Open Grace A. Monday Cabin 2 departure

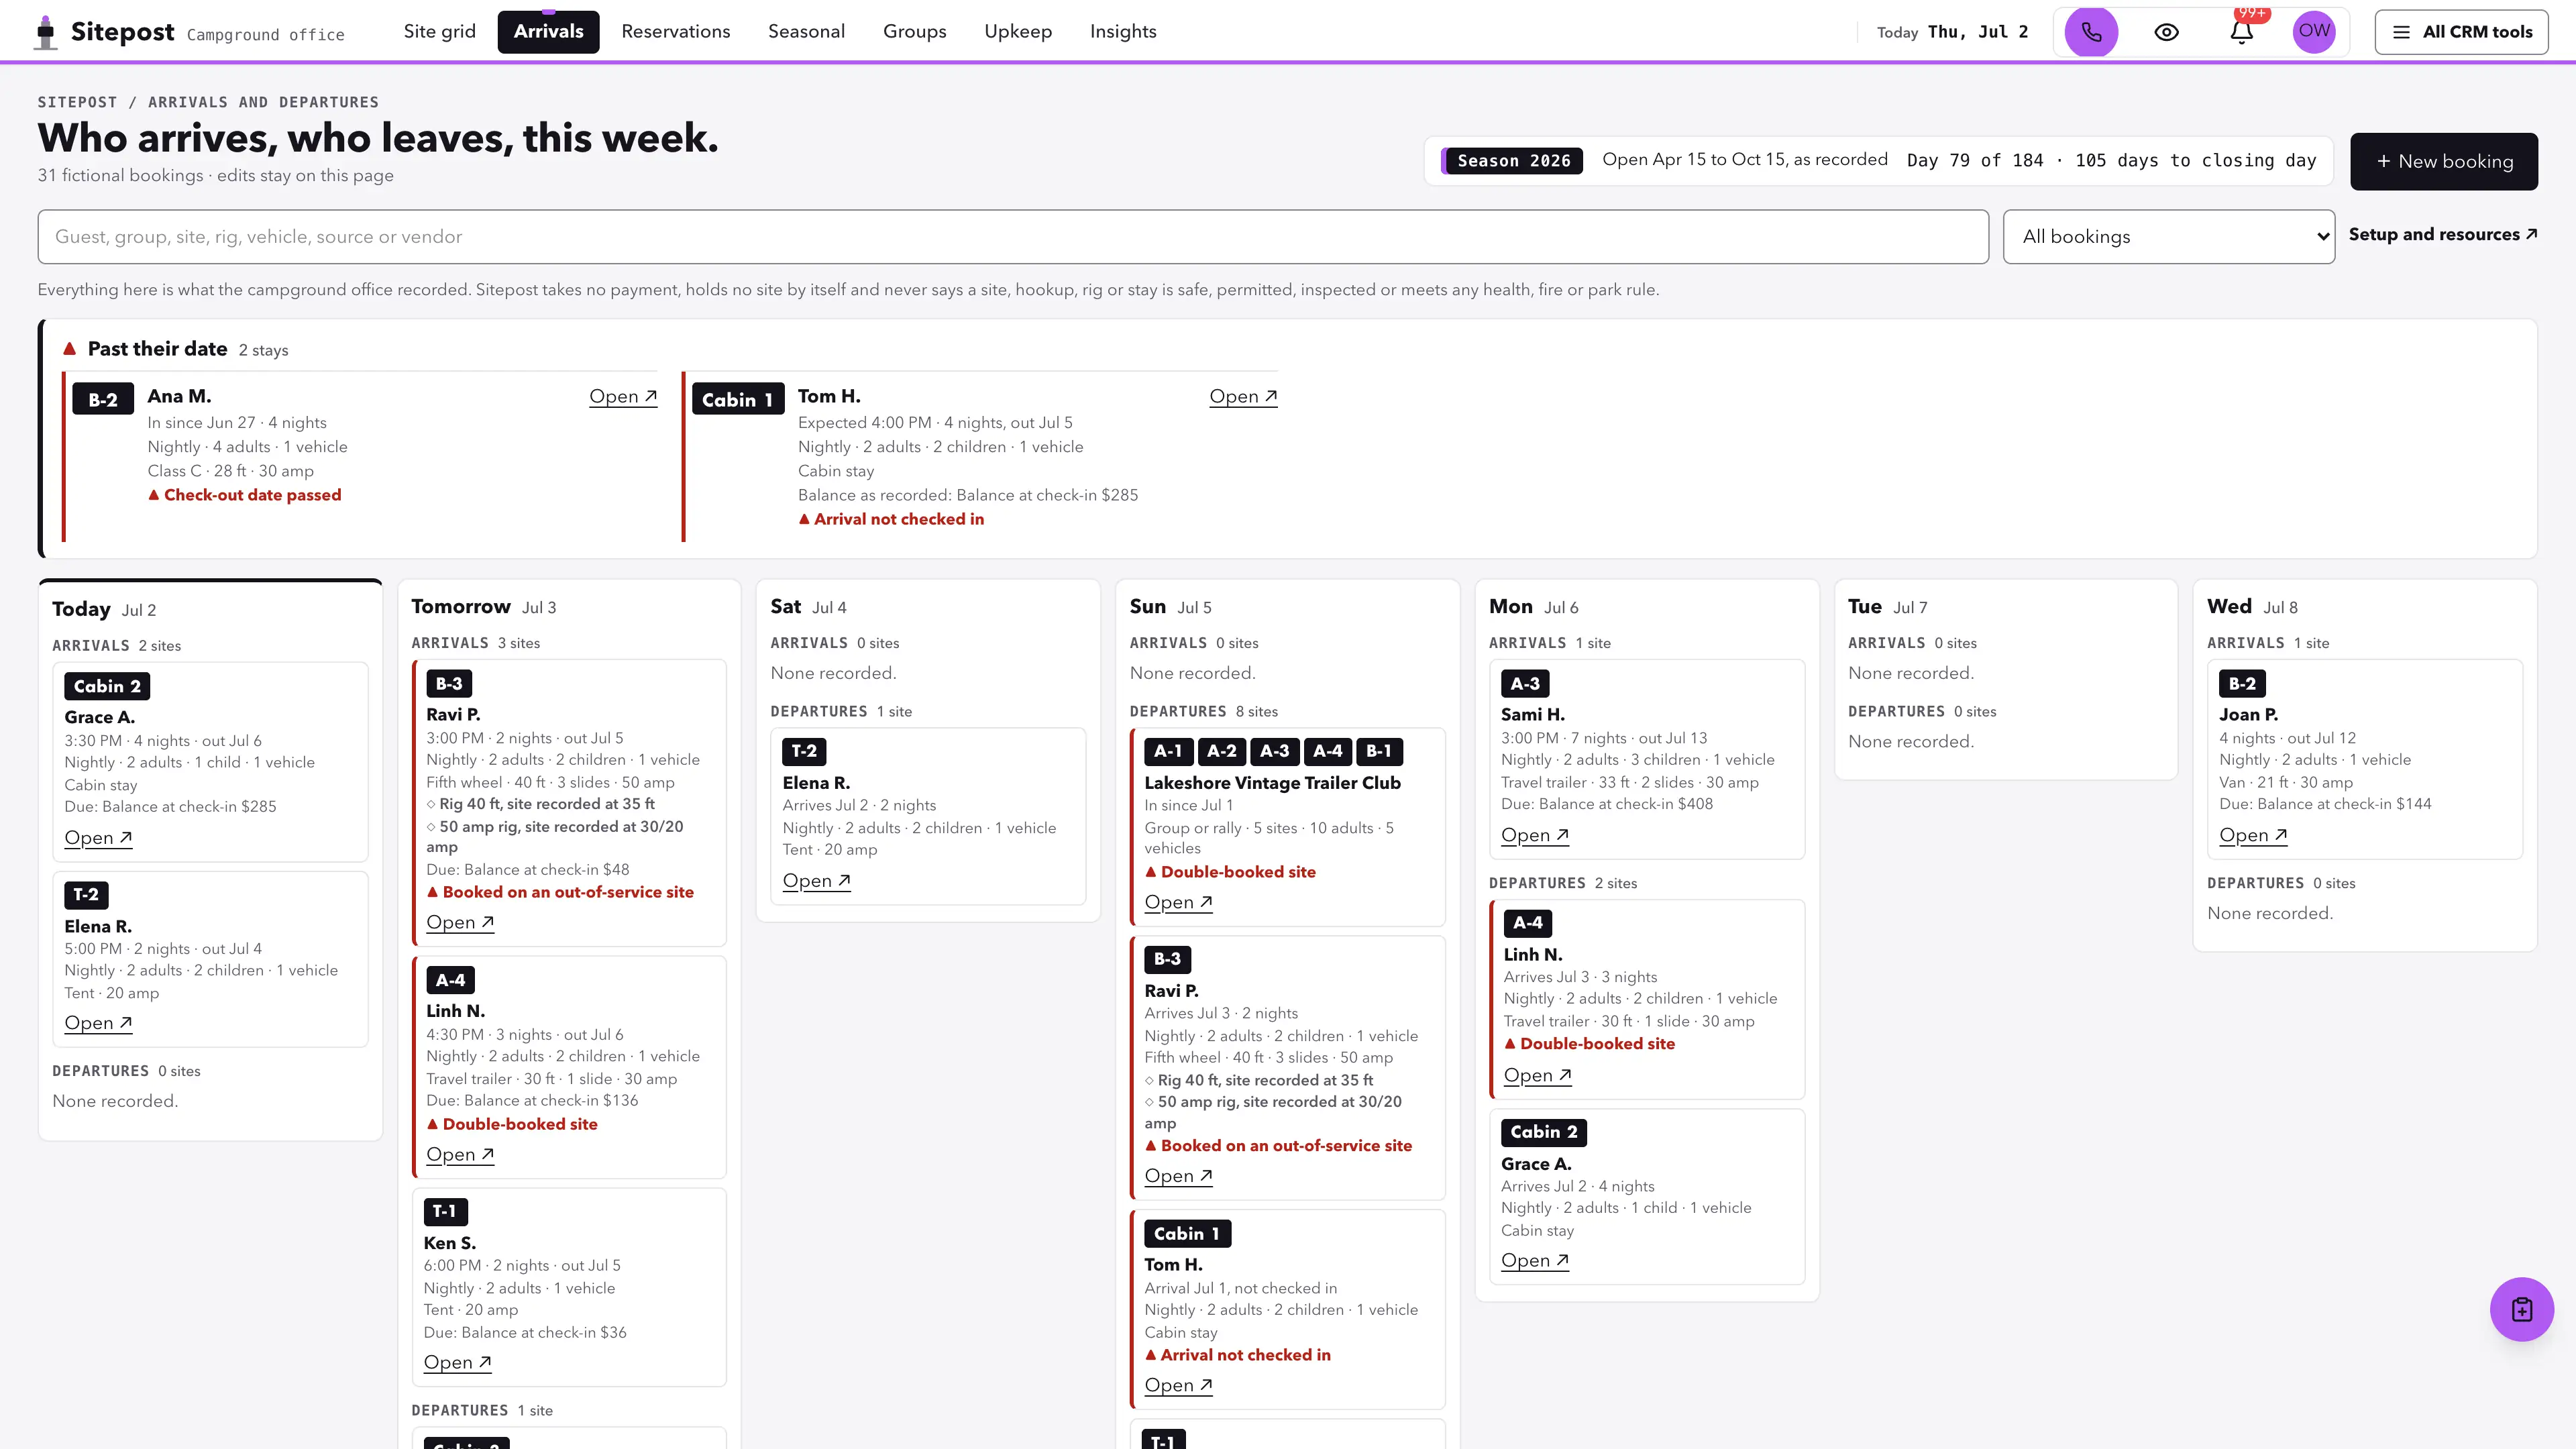pyautogui.click(x=1535, y=1260)
